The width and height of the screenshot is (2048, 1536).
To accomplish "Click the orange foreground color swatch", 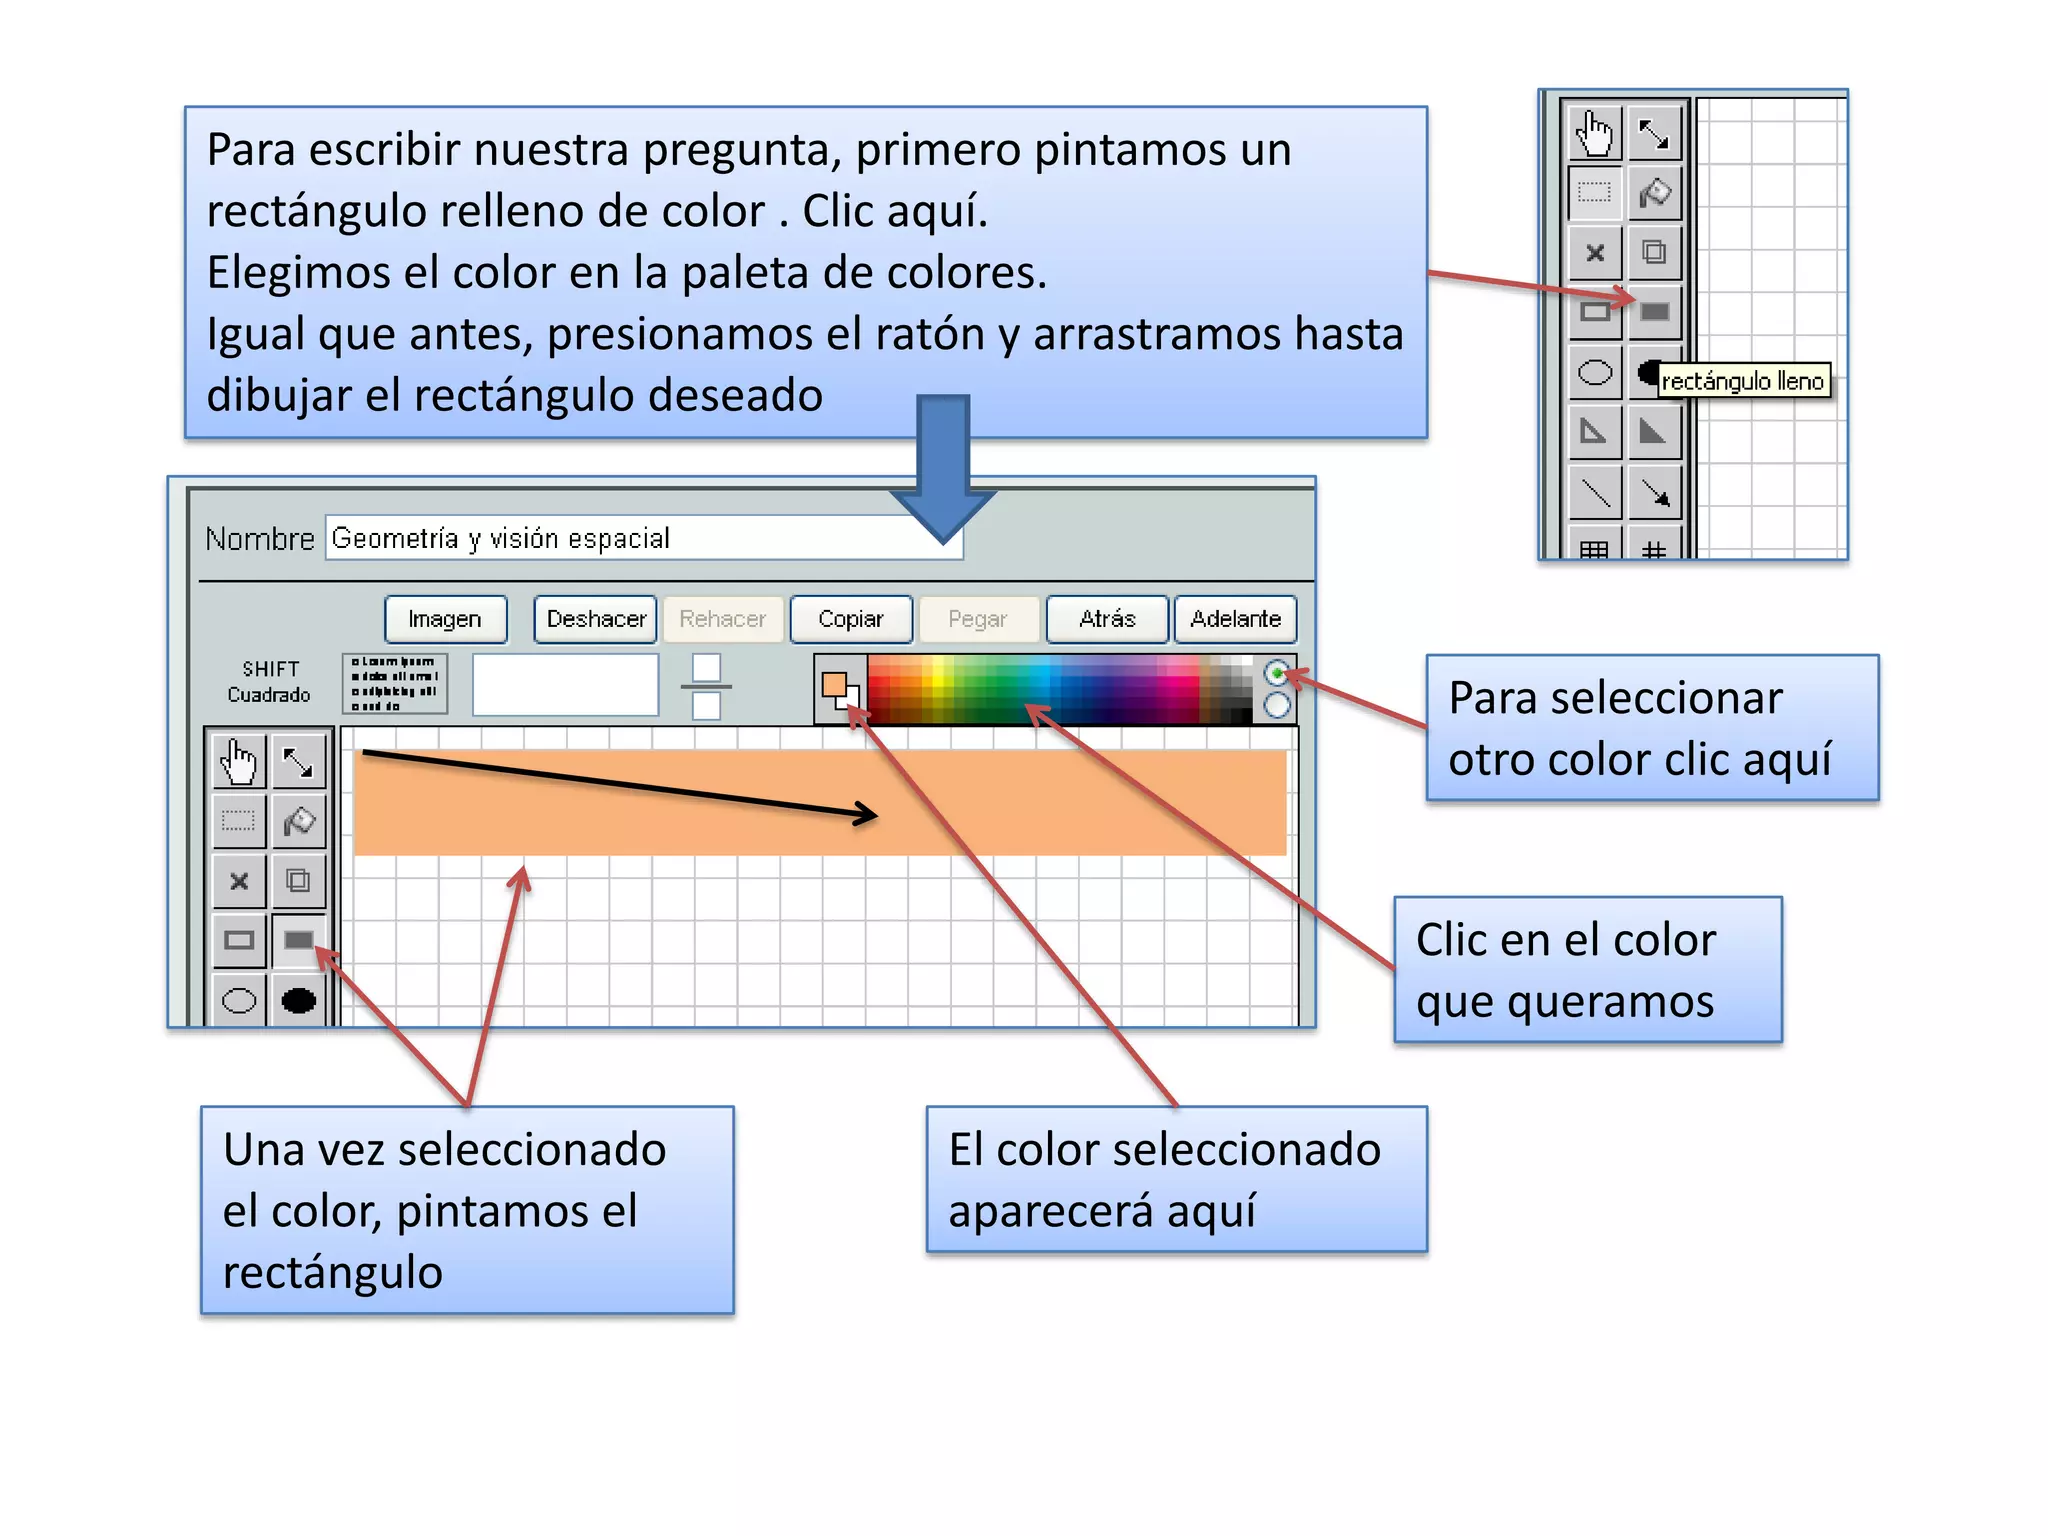I will point(833,684).
